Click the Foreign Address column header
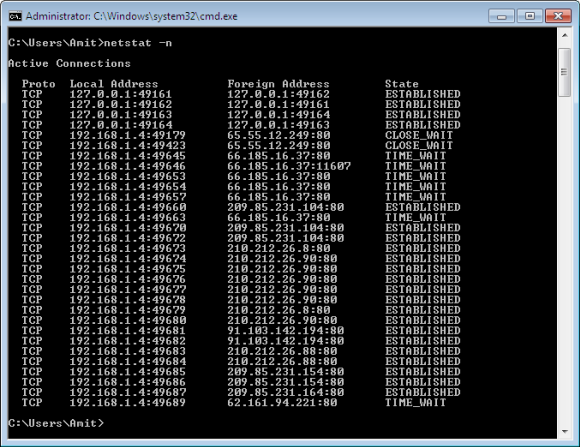 (x=278, y=84)
